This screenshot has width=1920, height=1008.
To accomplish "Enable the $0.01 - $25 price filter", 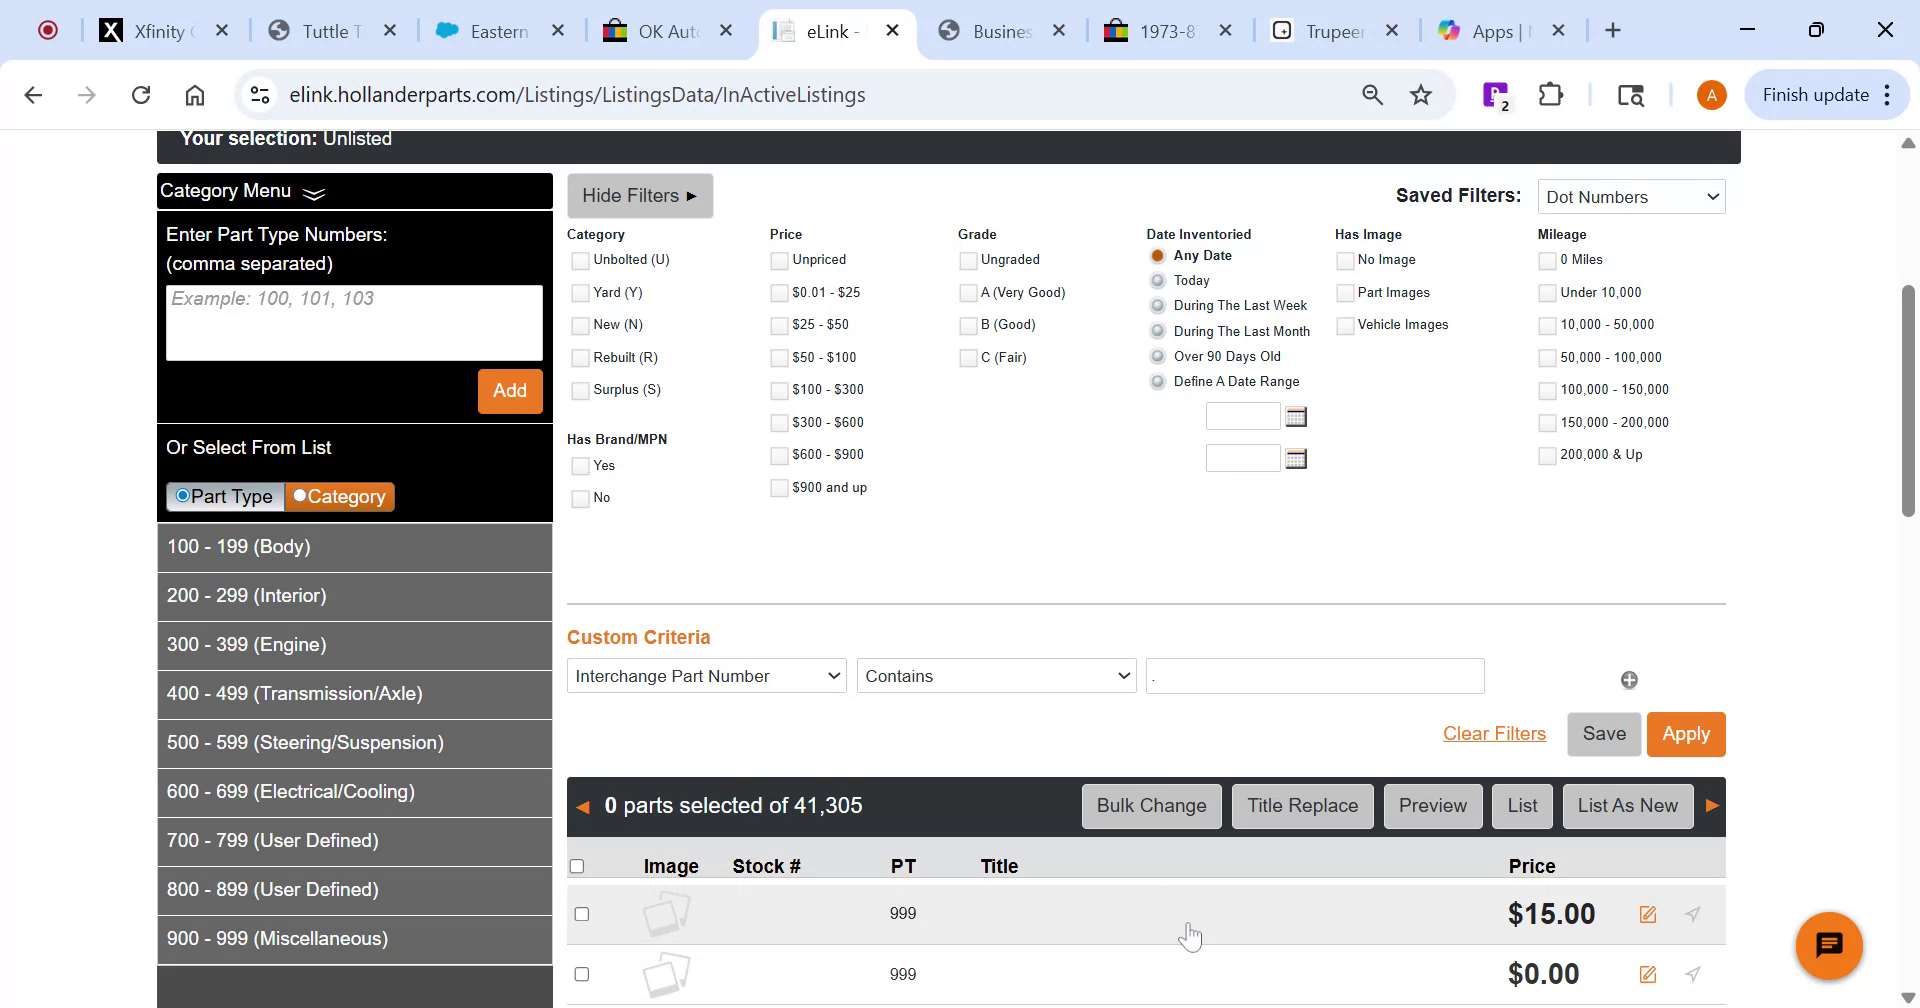I will (x=779, y=292).
